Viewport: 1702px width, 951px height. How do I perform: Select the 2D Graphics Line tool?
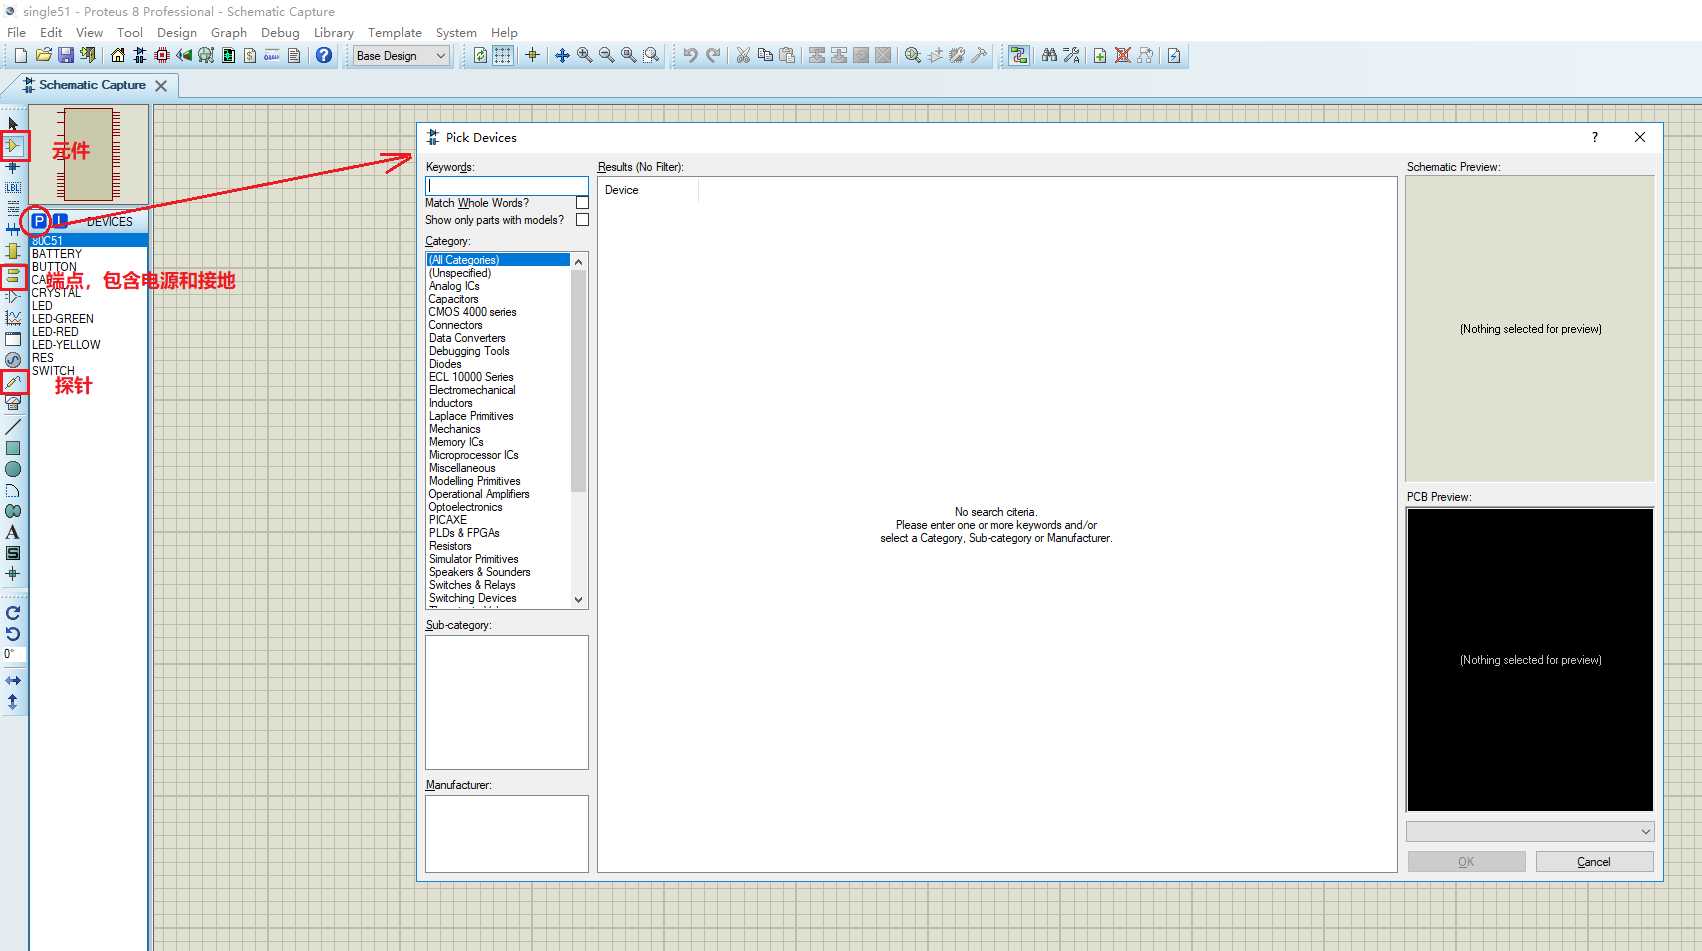click(x=13, y=427)
